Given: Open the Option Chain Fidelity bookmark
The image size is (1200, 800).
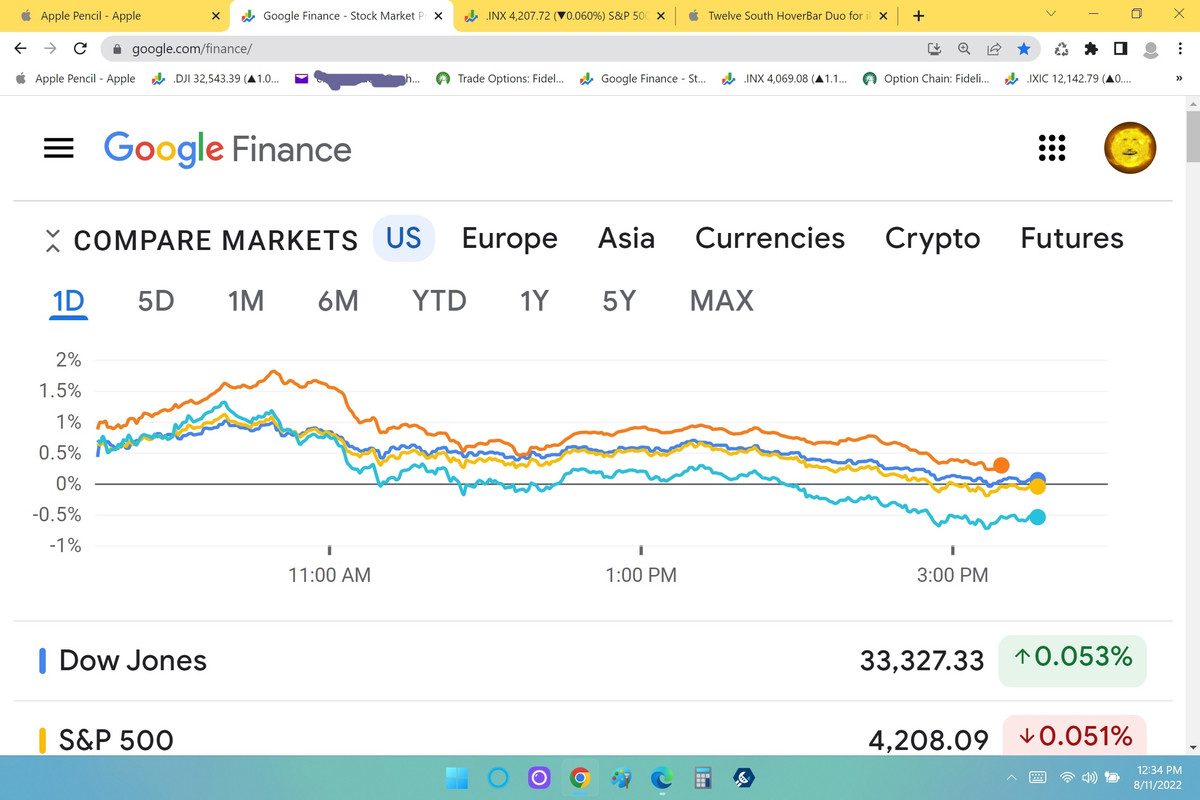Looking at the screenshot, I should [926, 78].
